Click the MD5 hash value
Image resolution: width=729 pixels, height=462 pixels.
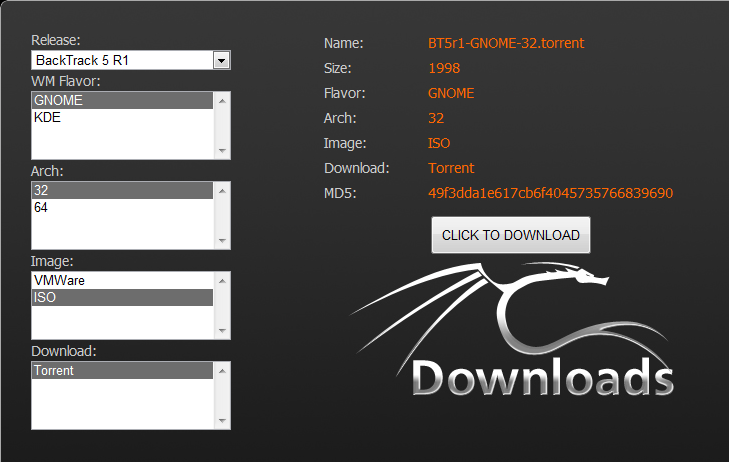tap(550, 193)
